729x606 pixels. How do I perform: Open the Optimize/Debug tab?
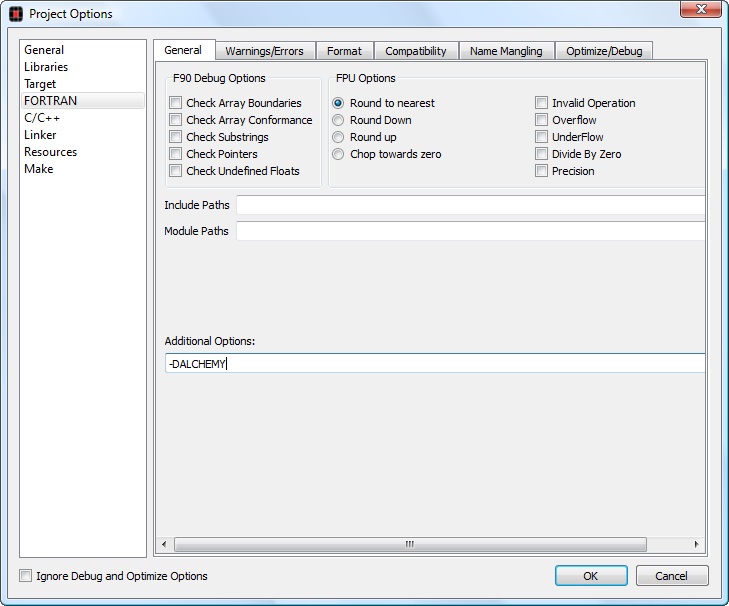tap(604, 51)
